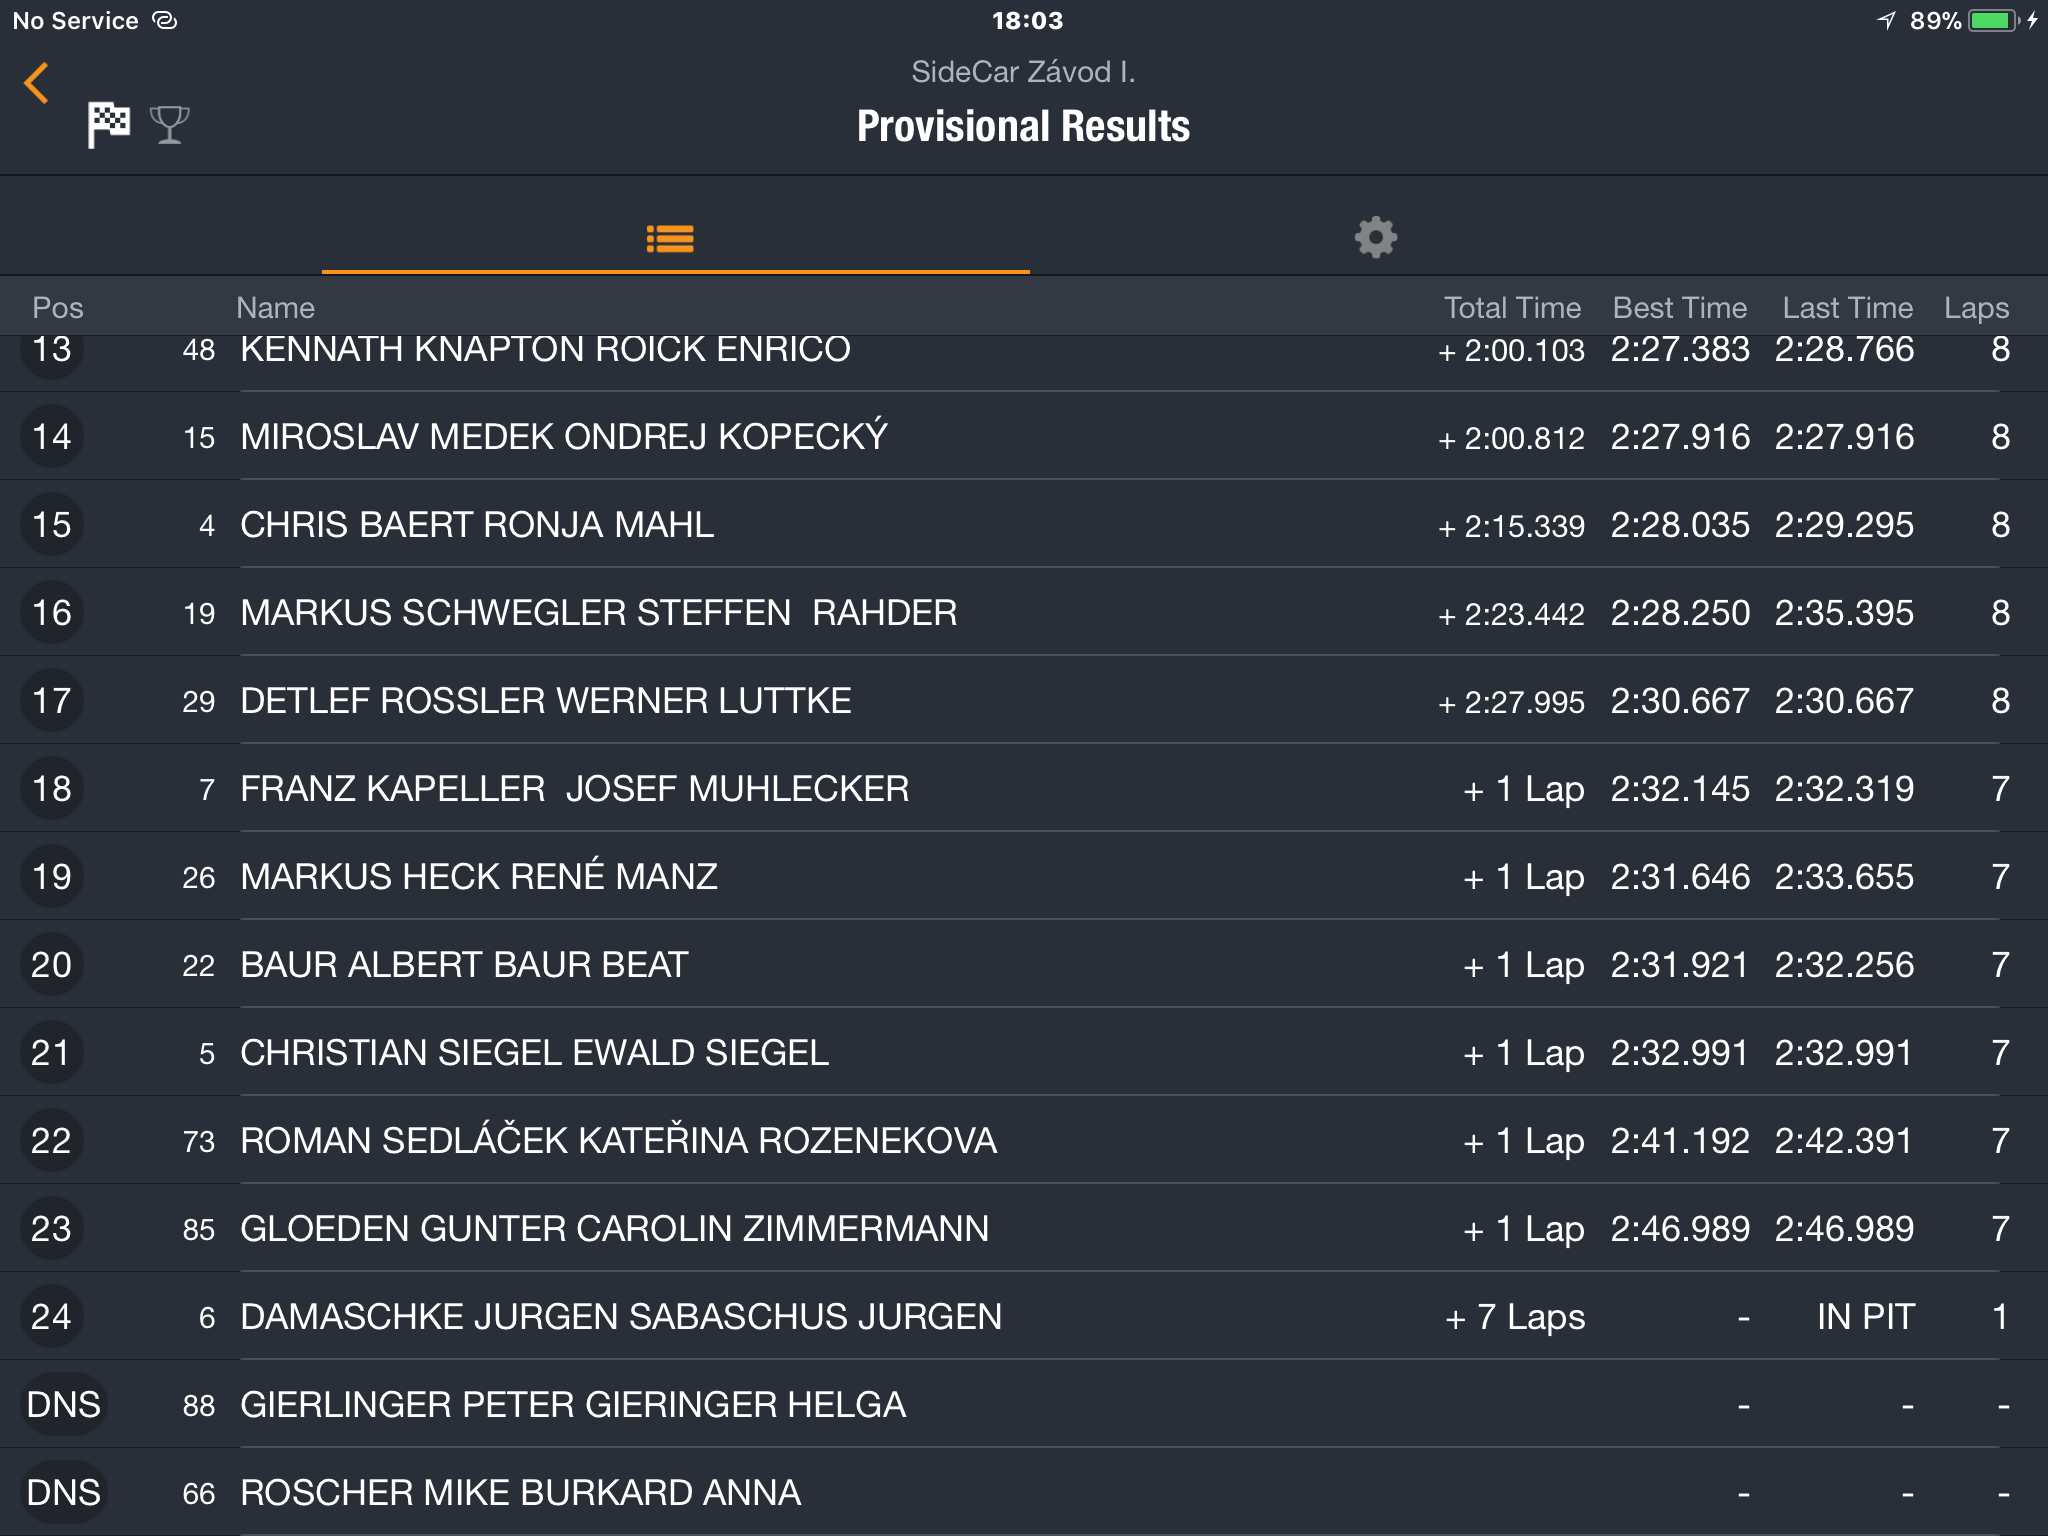The width and height of the screenshot is (2048, 1536).
Task: Select the Damaschke Jurgen IN PIT row
Action: (1024, 1317)
